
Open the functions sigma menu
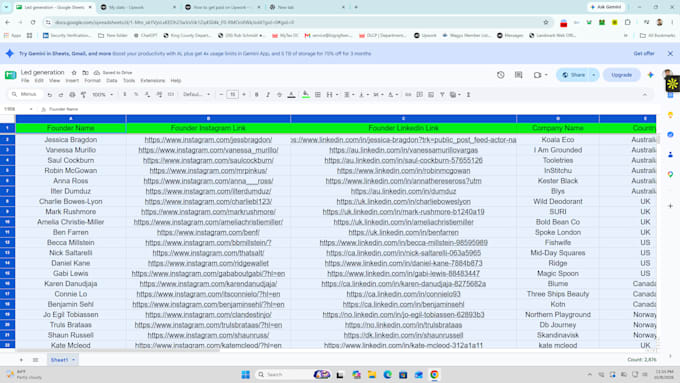pyautogui.click(x=468, y=95)
